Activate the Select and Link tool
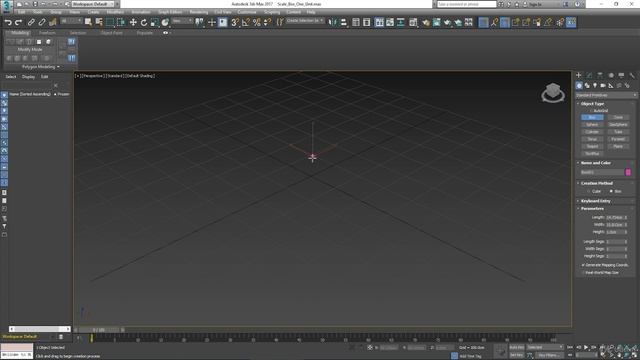Viewport: 640px width, 360px height. click(31, 22)
